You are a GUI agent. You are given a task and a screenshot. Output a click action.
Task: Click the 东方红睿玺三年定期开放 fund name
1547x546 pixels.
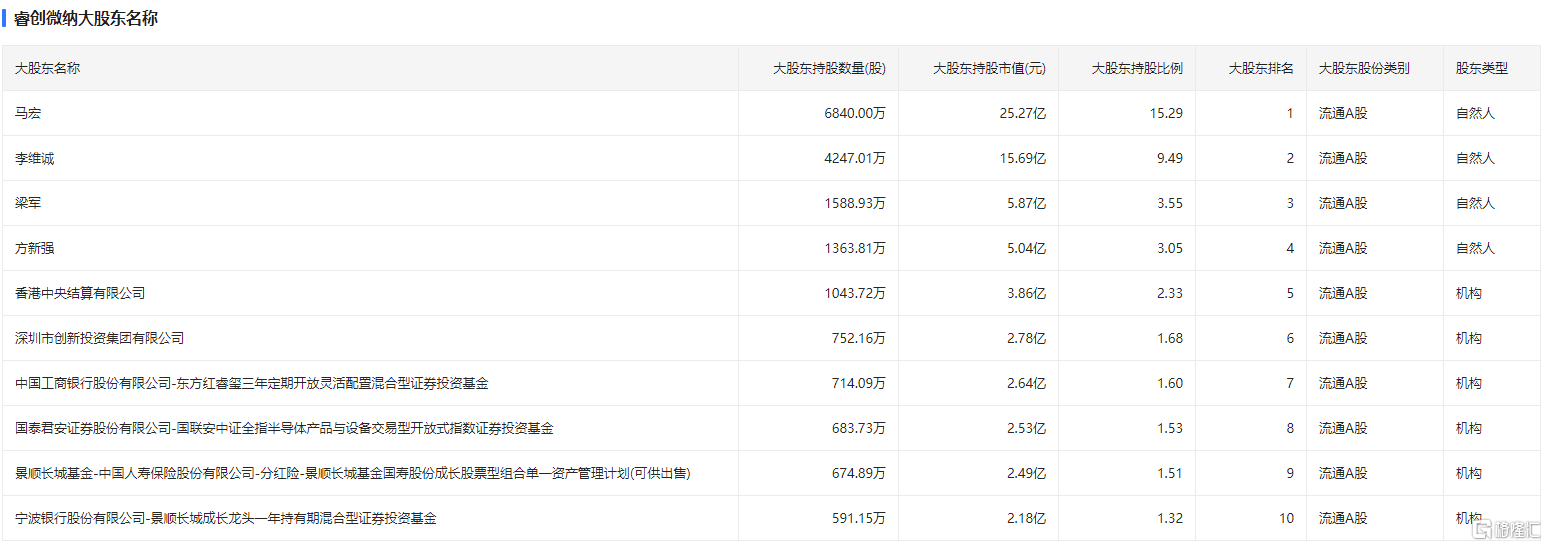click(x=252, y=383)
